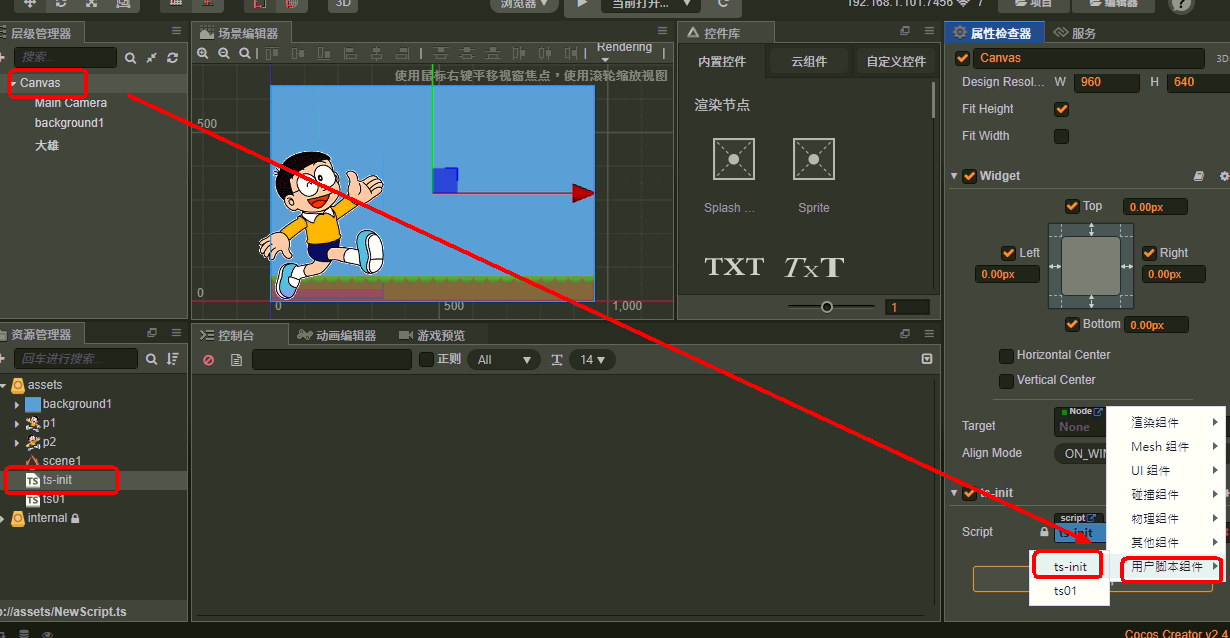Viewport: 1230px width, 638px height.
Task: Click the Design Resolution W field
Action: pyautogui.click(x=1106, y=82)
